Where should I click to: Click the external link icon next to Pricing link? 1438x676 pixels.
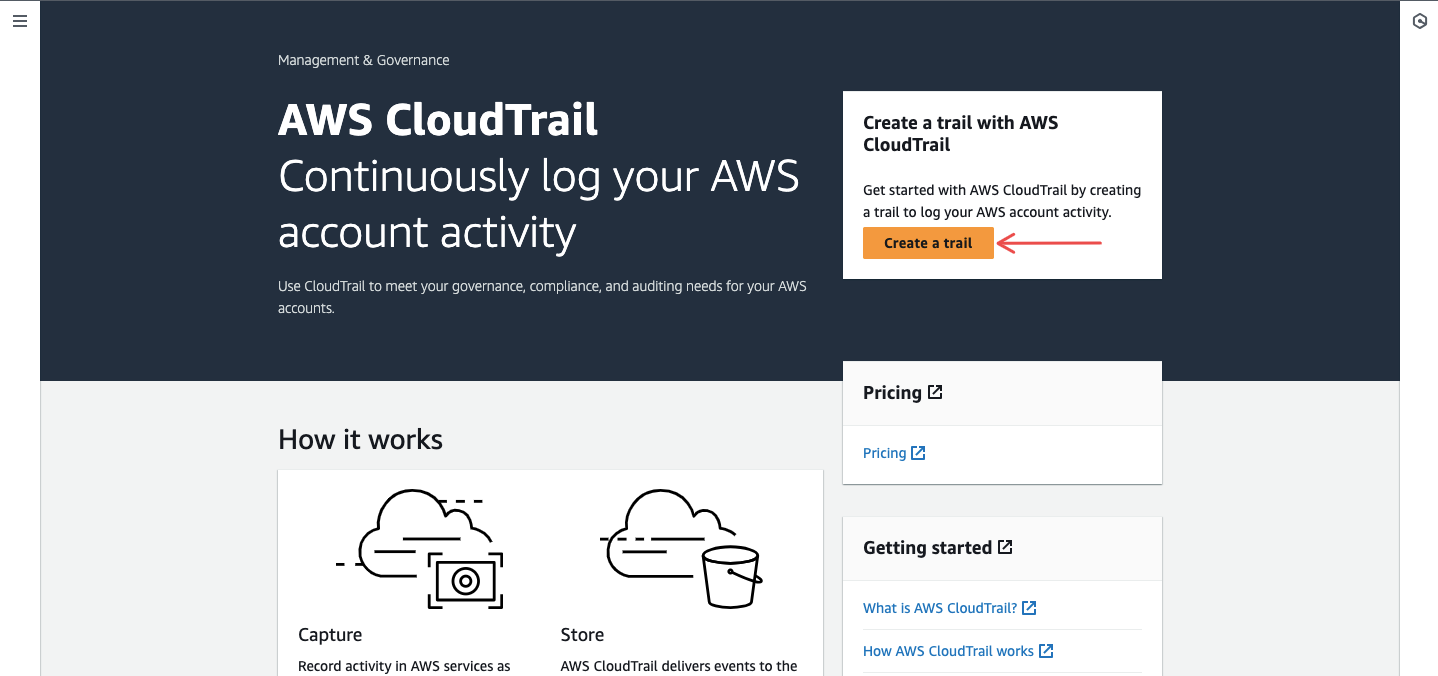click(919, 452)
